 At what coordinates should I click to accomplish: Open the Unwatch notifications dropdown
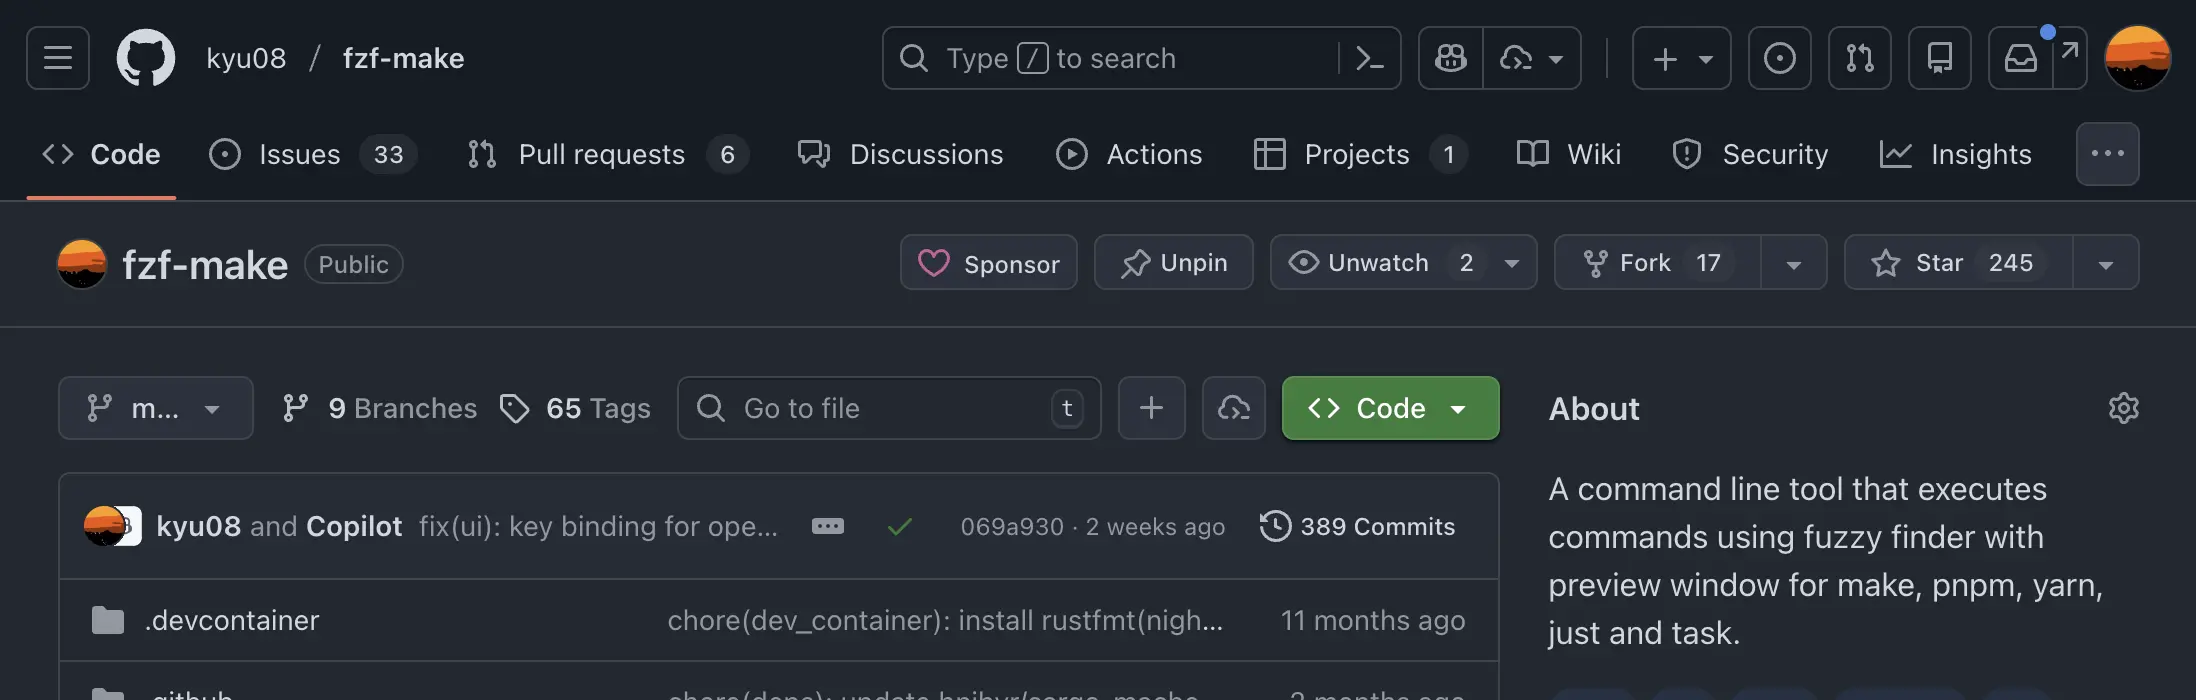[1403, 263]
